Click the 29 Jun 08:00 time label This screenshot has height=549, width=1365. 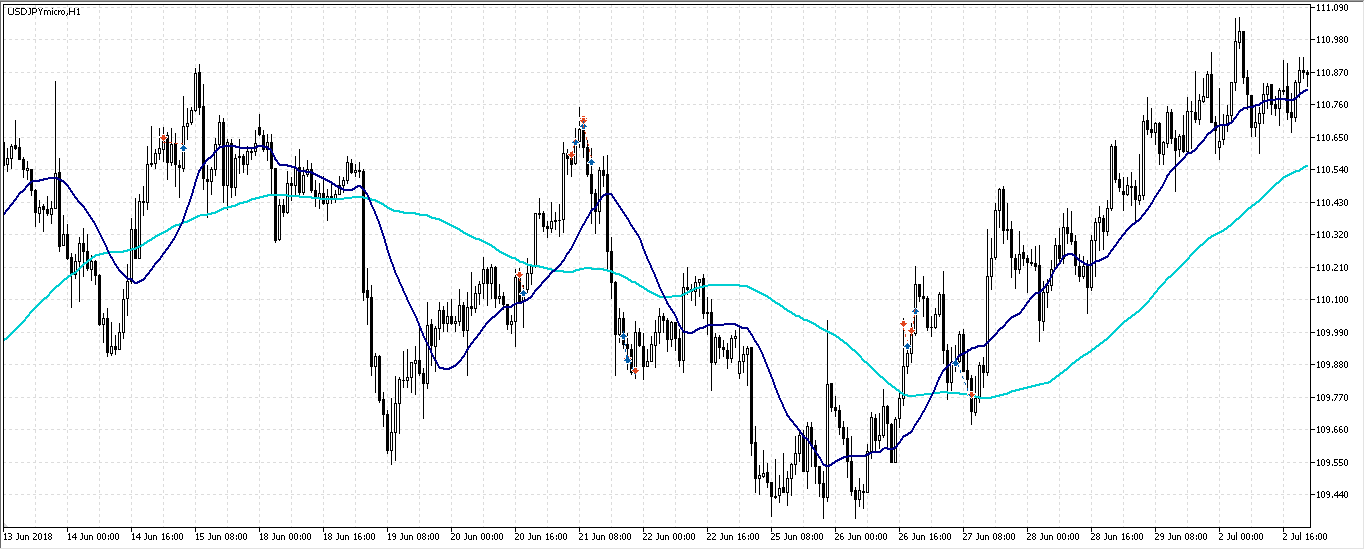tap(1181, 537)
